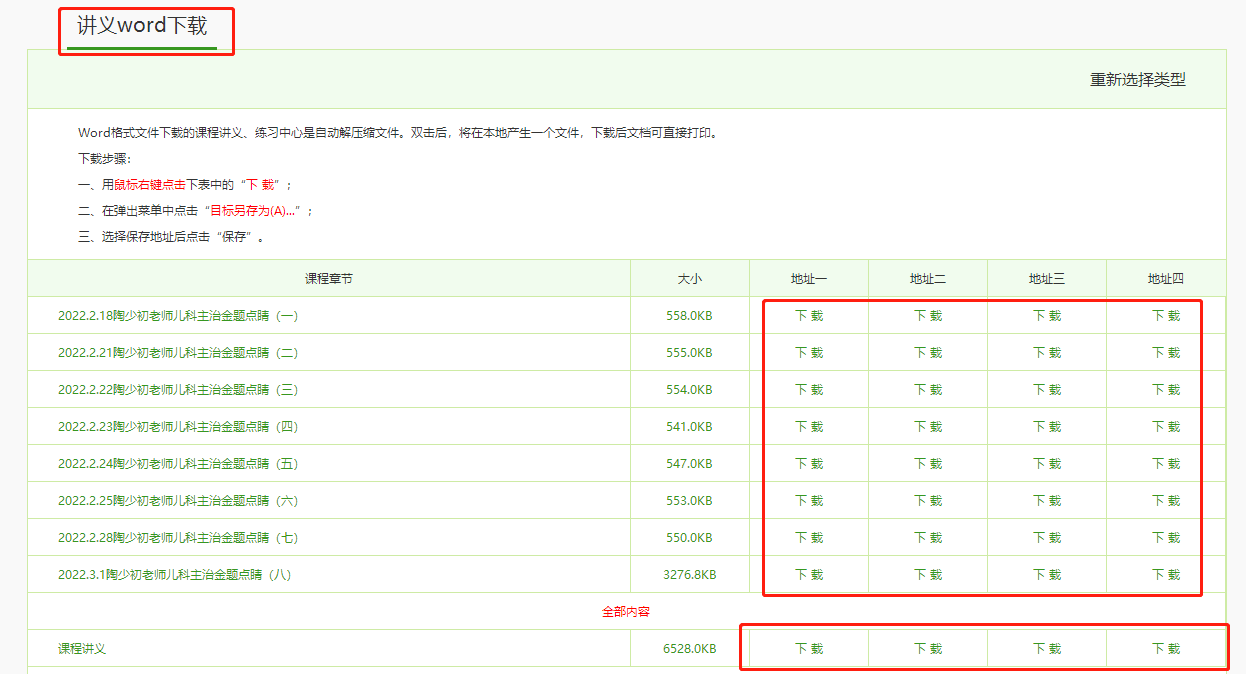
Task: Download lecture (一) from 地址一
Action: point(809,316)
